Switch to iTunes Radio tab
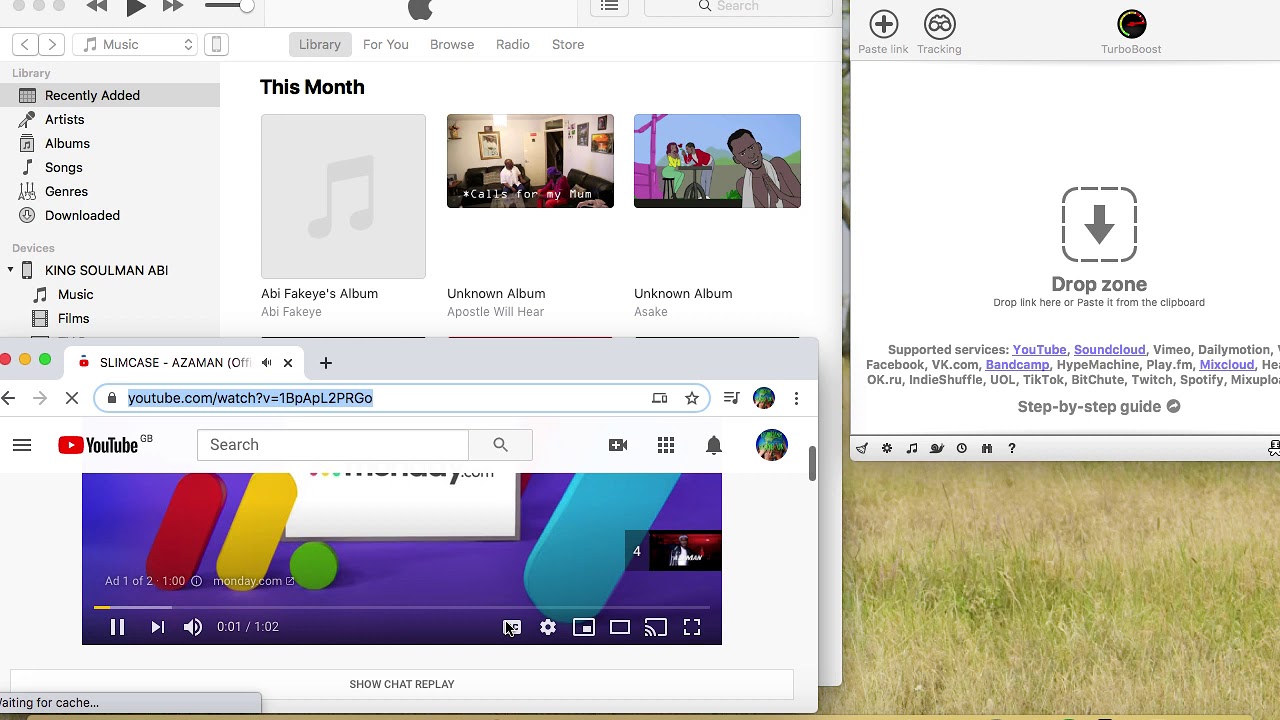Image resolution: width=1280 pixels, height=720 pixels. [513, 44]
